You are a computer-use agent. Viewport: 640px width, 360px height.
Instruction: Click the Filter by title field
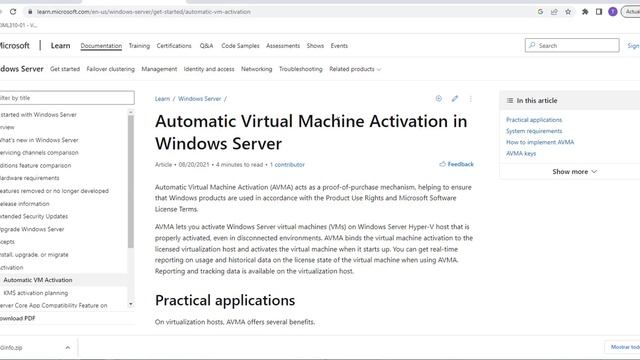tap(67, 98)
